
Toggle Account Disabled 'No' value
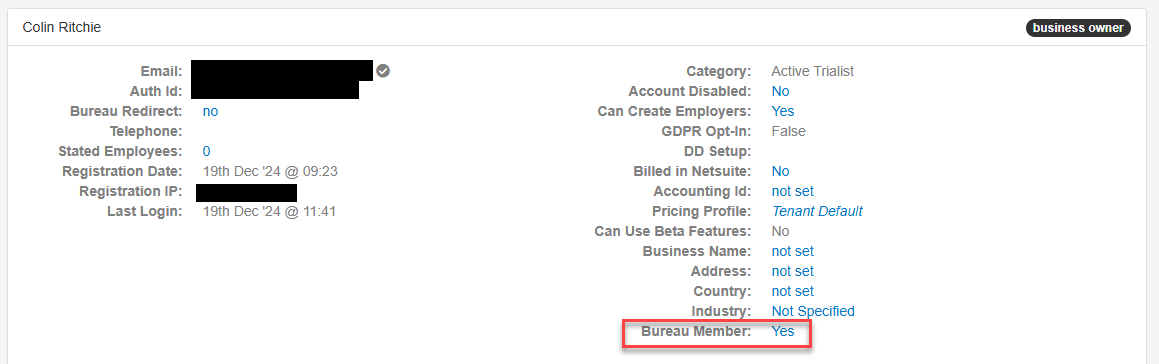[781, 91]
